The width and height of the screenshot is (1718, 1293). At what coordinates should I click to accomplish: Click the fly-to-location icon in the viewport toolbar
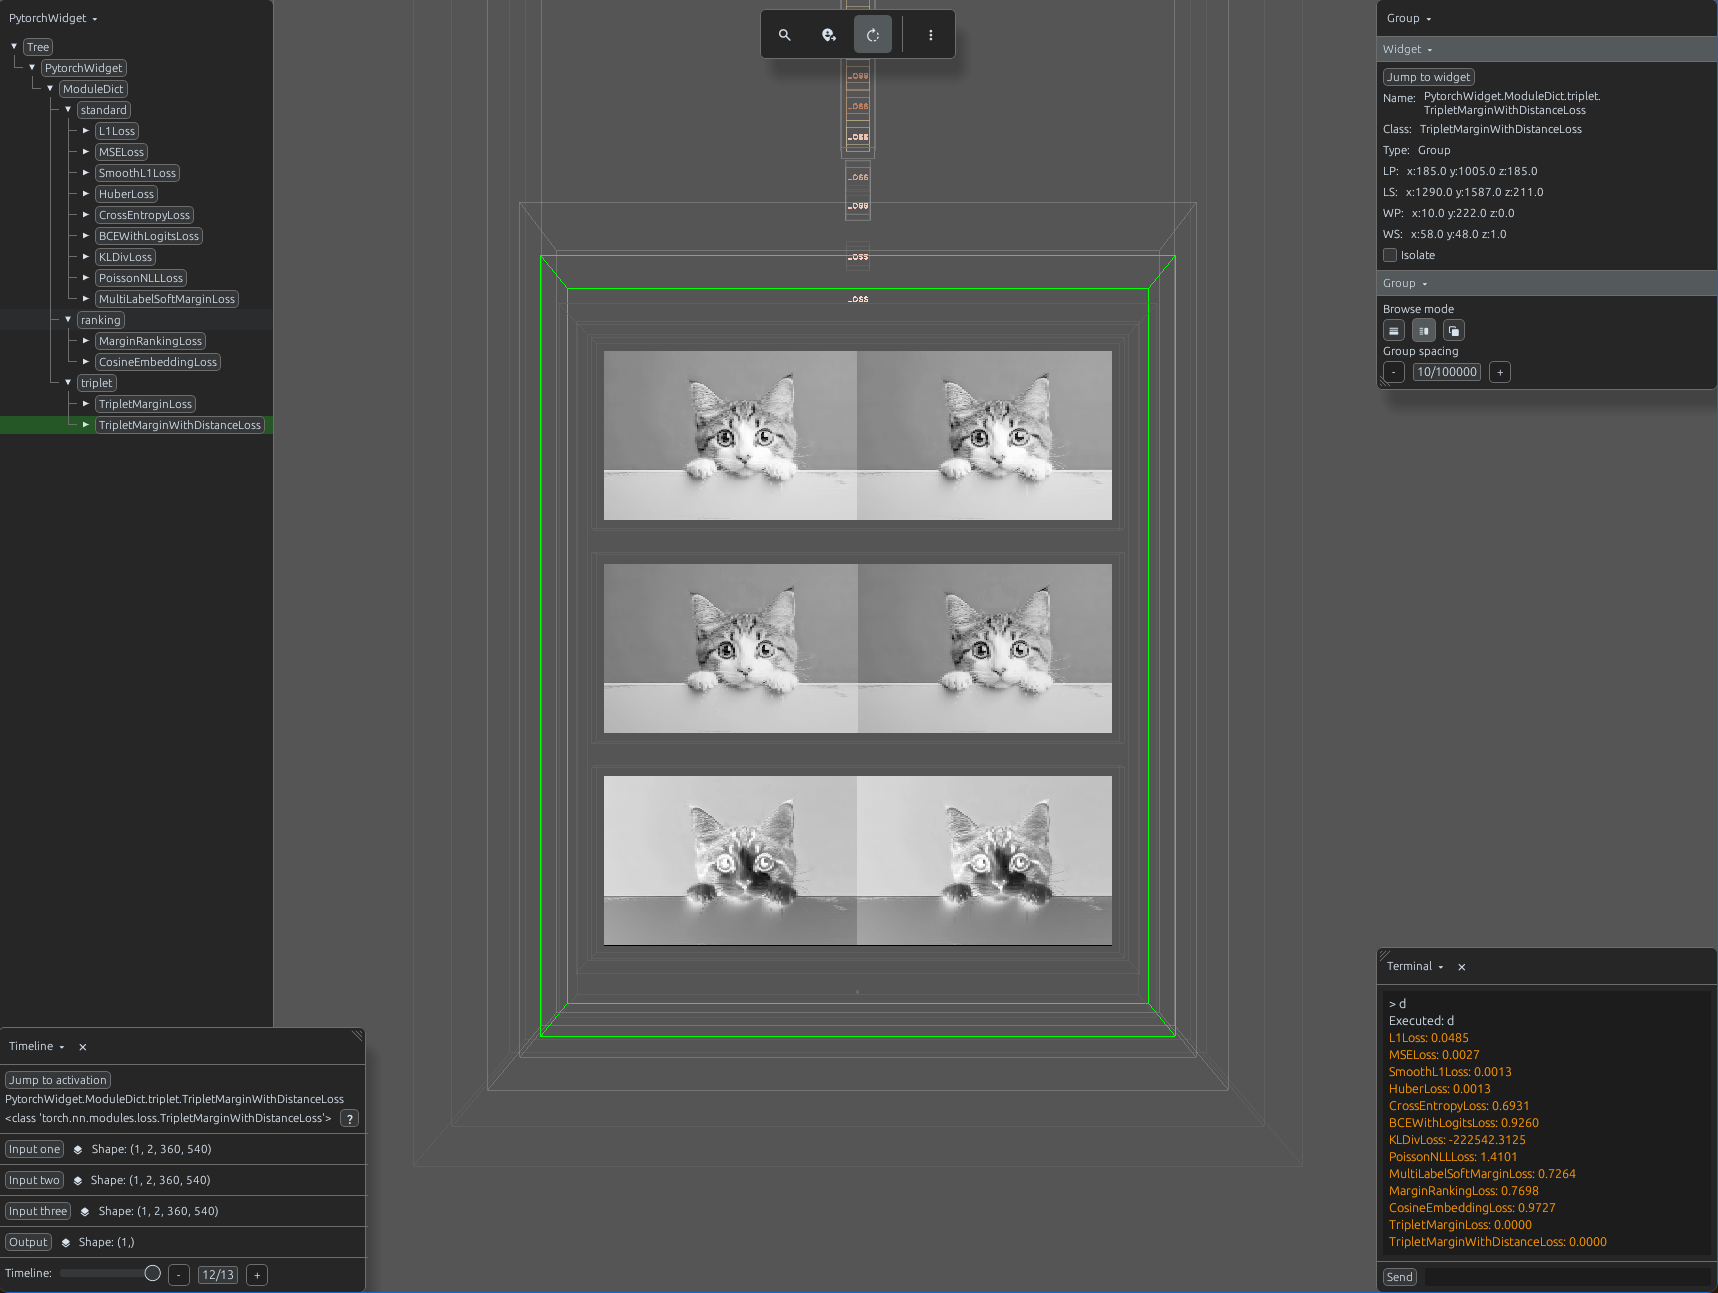[829, 35]
